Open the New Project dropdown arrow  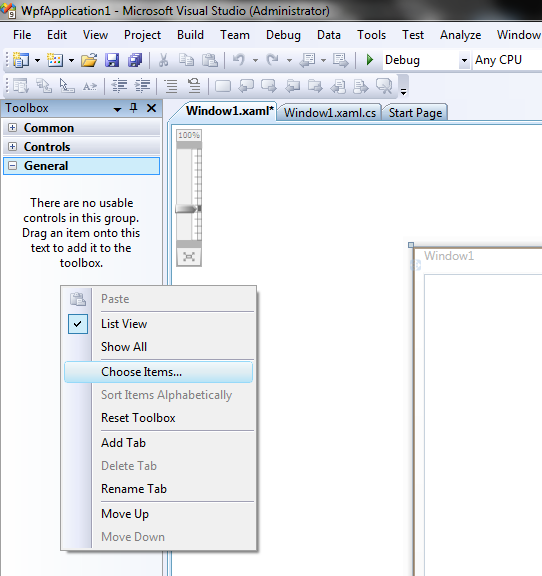(x=37, y=61)
